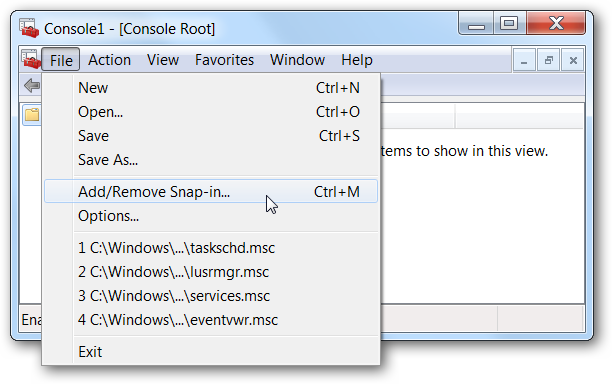Choose New from the File menu
This screenshot has width=612, height=384.
point(211,88)
